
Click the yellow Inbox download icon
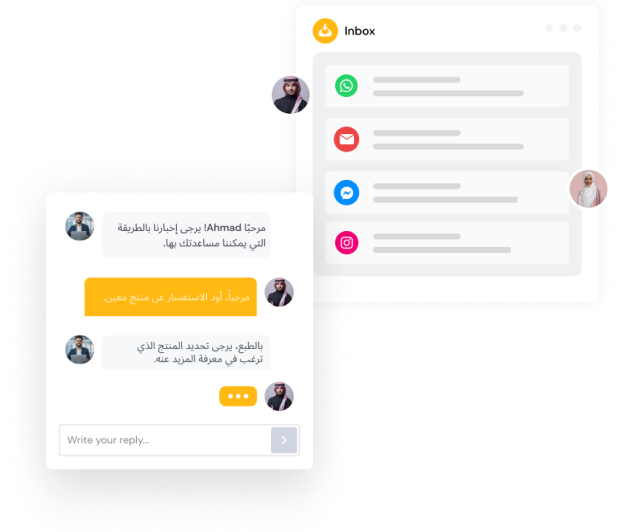point(325,31)
